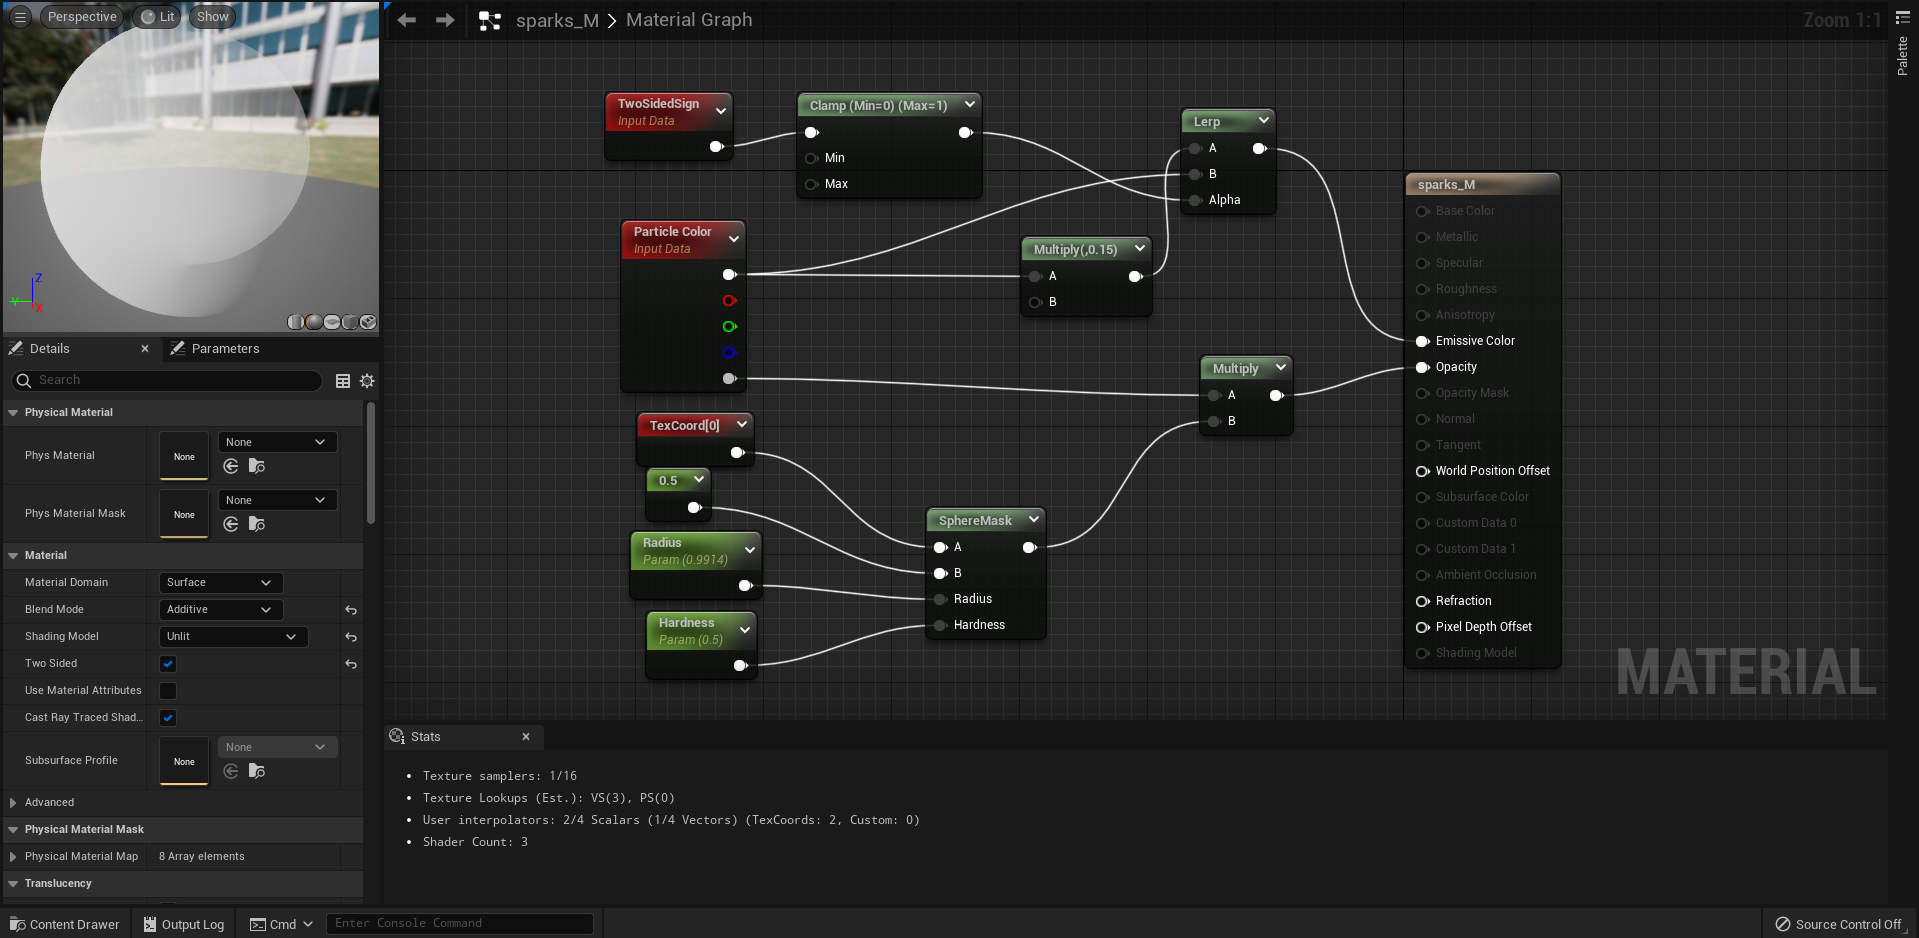The height and width of the screenshot is (938, 1919).
Task: Click the console command input field
Action: click(x=459, y=923)
